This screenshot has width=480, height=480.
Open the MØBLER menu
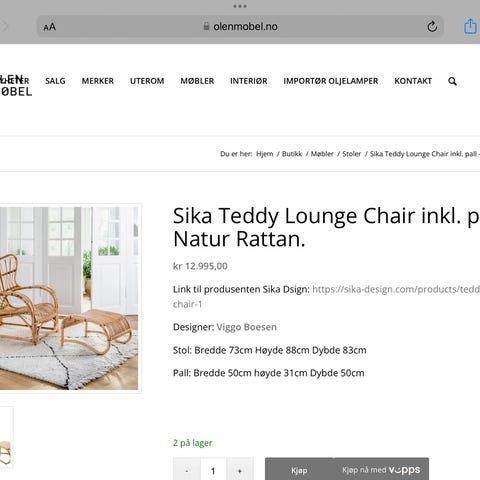[197, 81]
